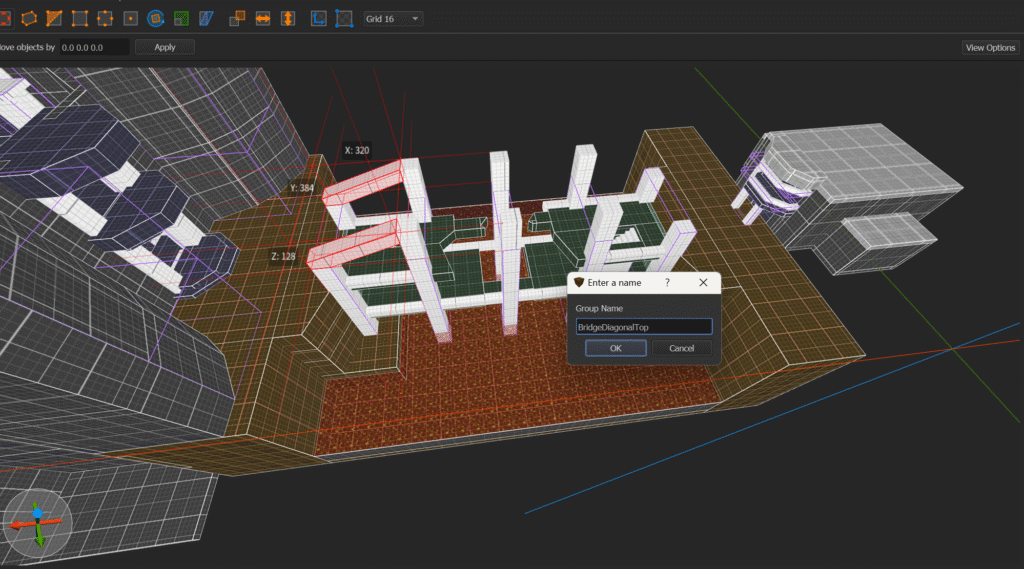Screen dimensions: 1024x569
Task: Toggle texture lock
Action: pyautogui.click(x=319, y=18)
